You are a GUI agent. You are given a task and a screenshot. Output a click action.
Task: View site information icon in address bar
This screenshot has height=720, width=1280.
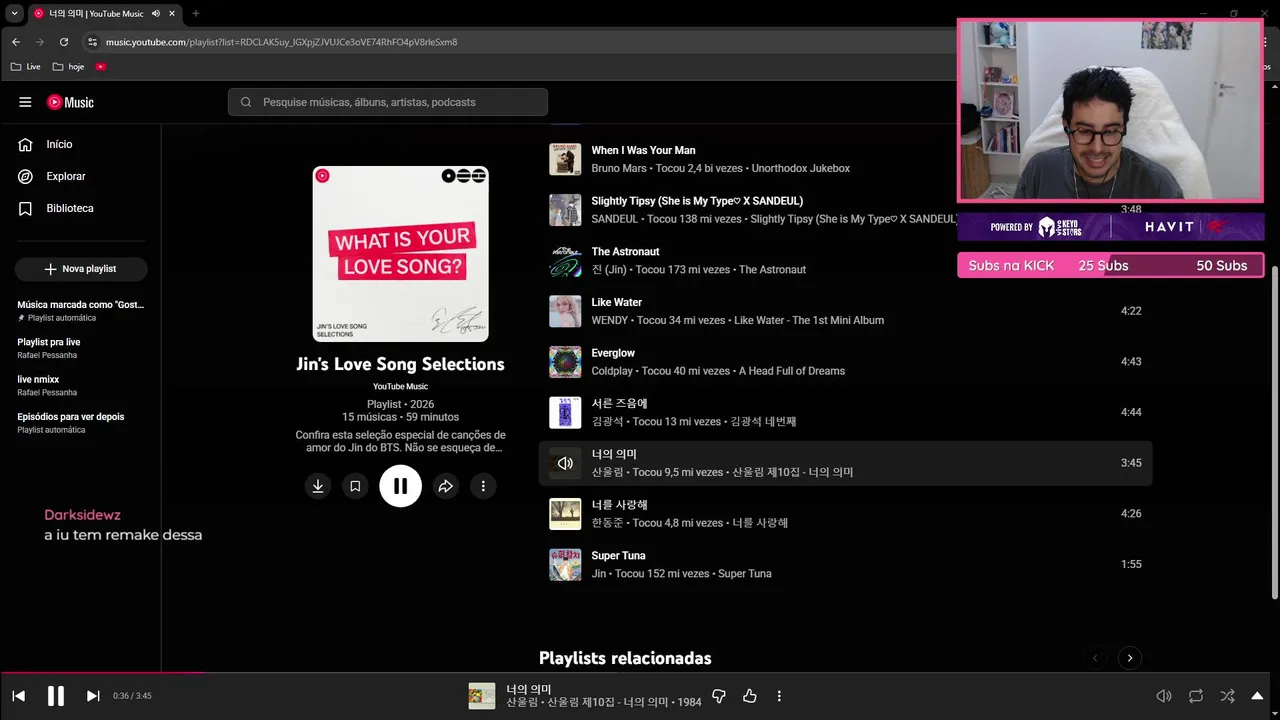point(92,42)
